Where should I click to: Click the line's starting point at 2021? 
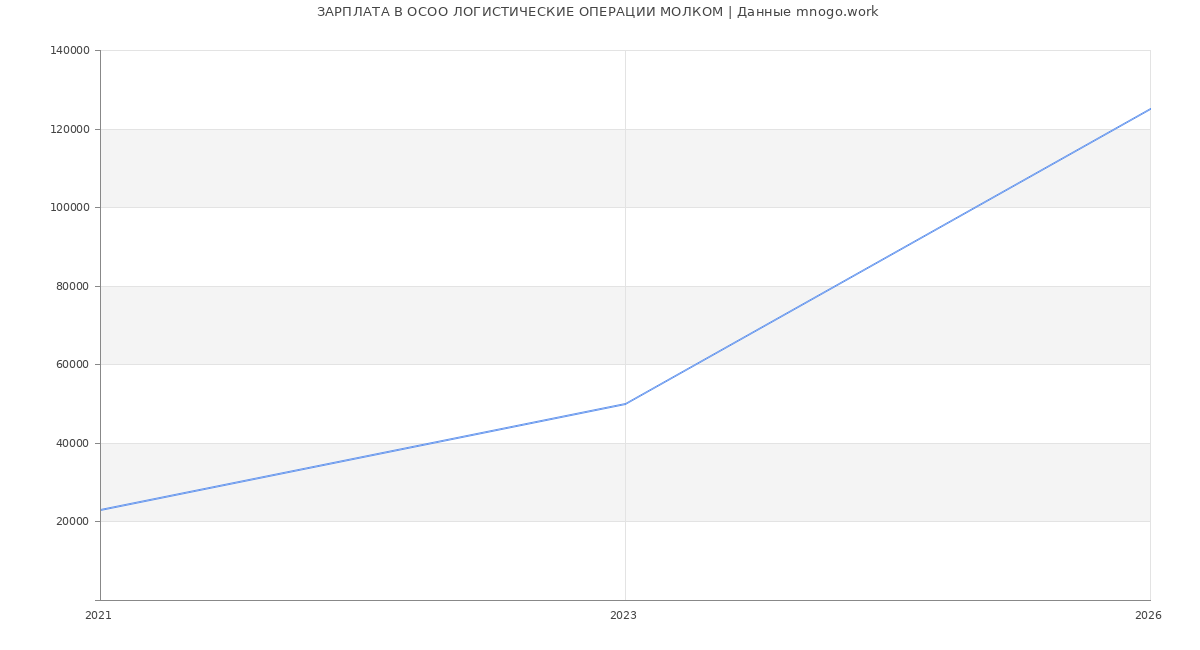pos(100,510)
